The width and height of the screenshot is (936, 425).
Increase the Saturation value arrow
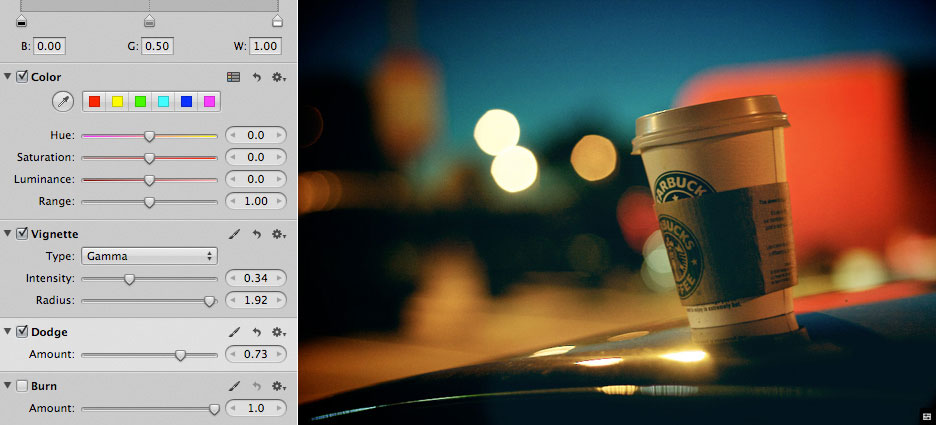[x=279, y=158]
